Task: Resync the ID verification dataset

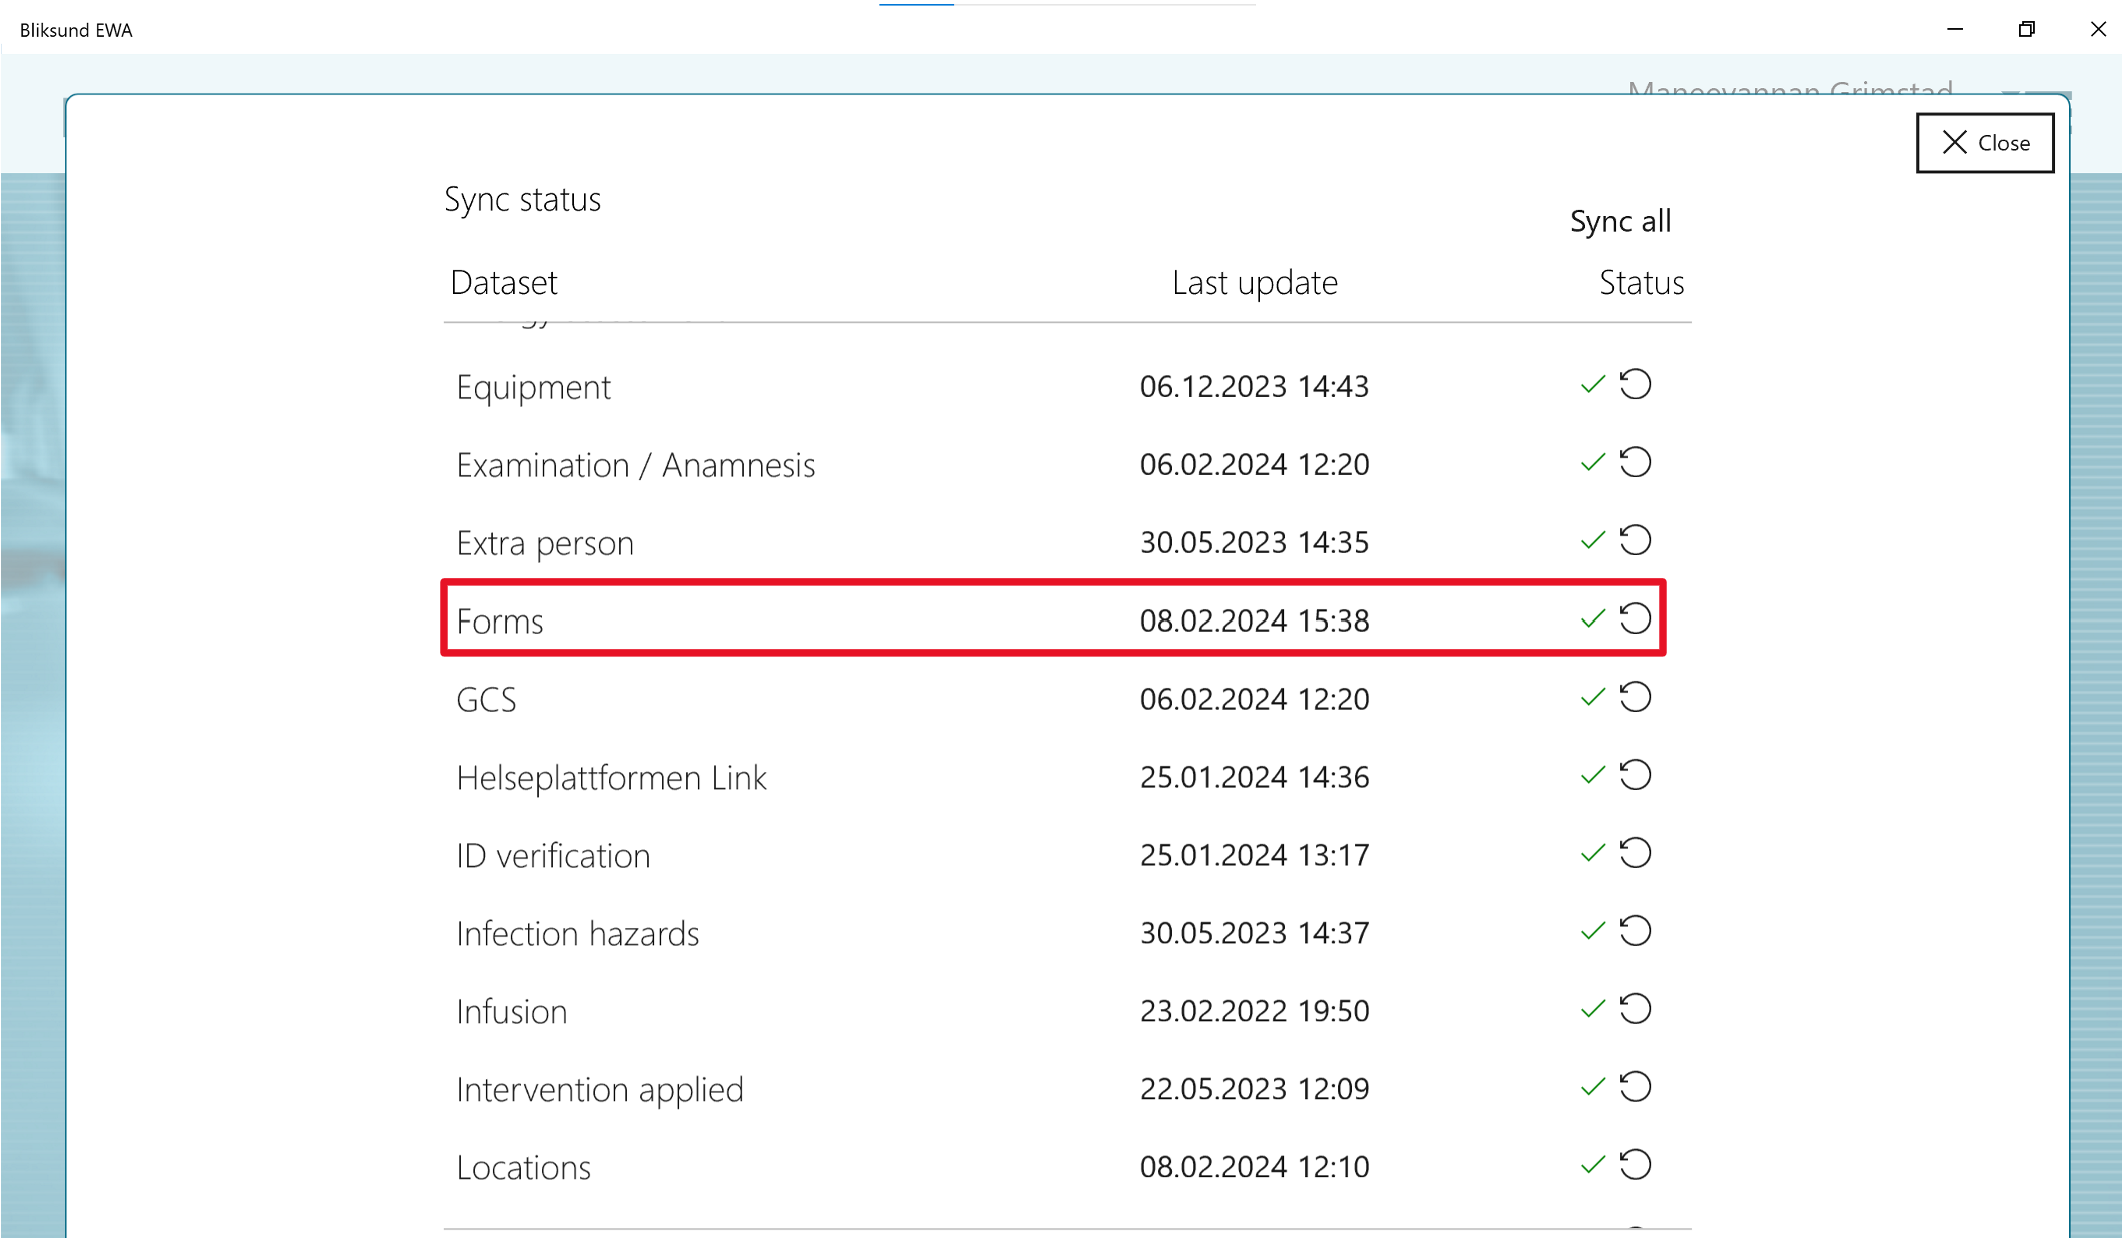Action: (x=1635, y=853)
